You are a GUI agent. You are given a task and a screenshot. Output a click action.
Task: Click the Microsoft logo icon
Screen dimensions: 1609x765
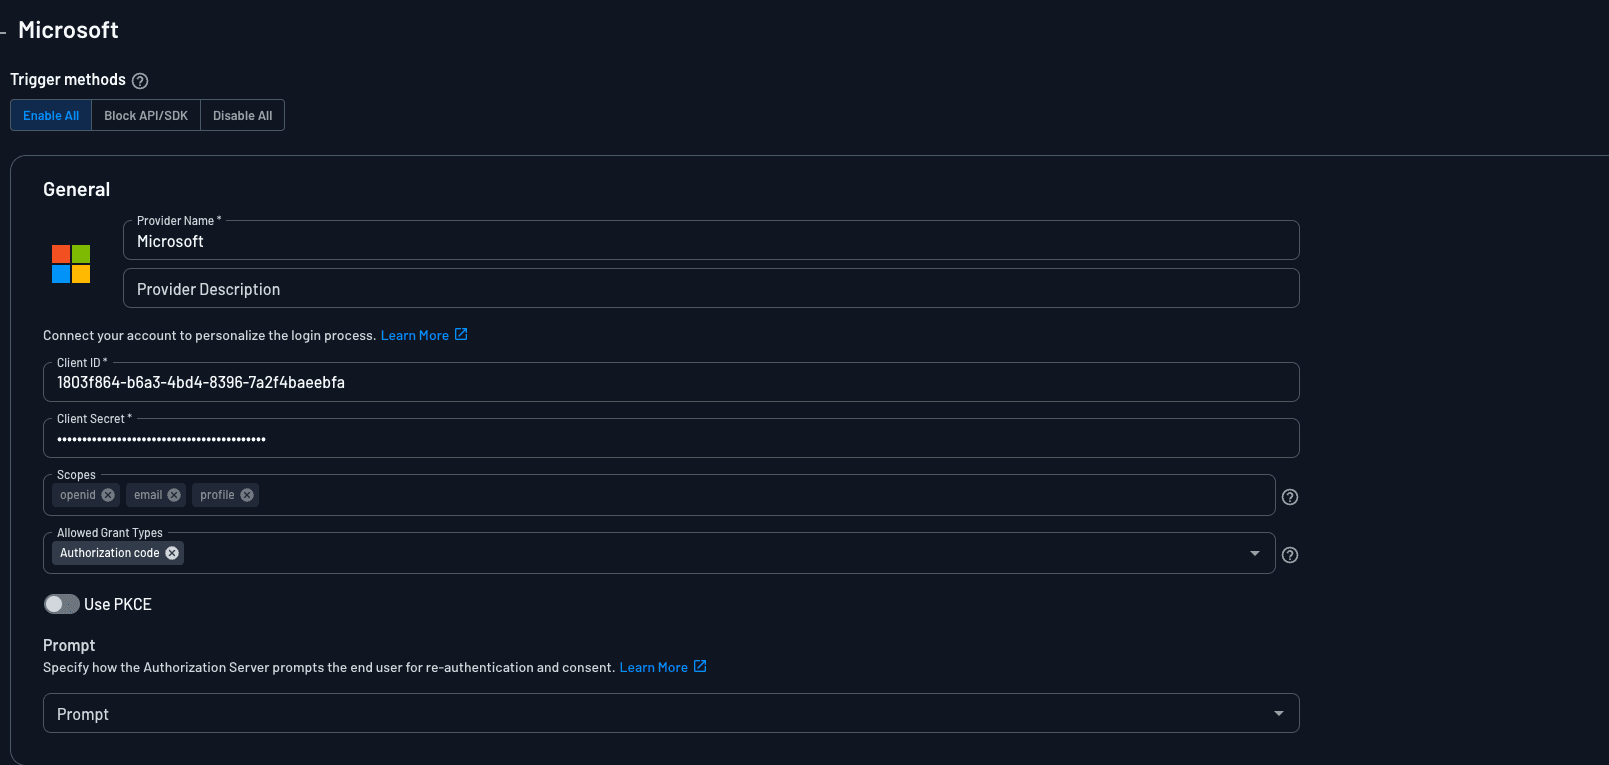coord(71,264)
